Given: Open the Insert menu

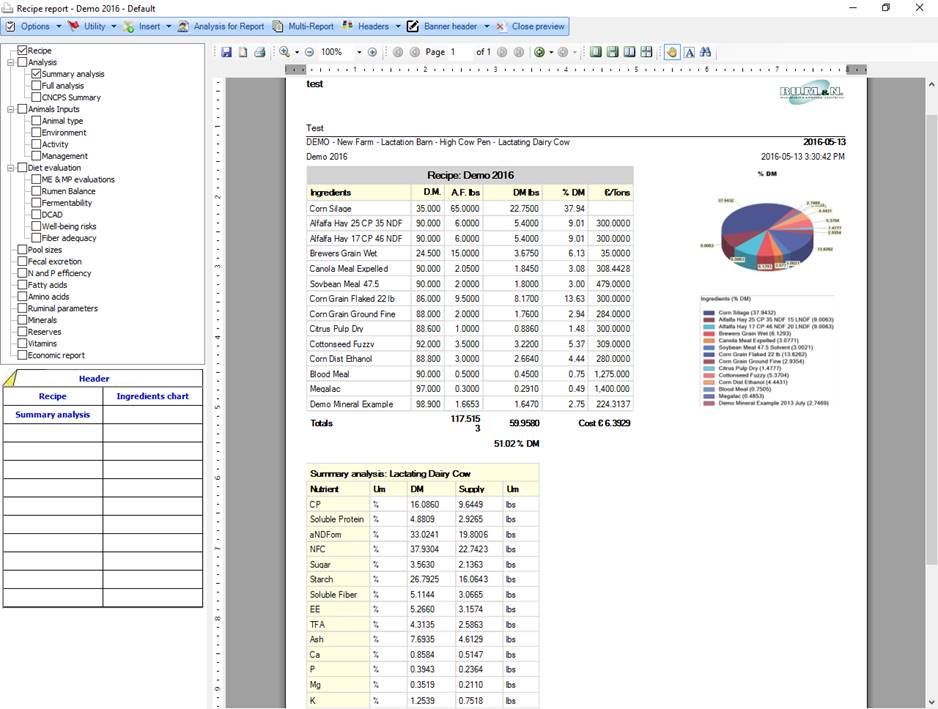Looking at the screenshot, I should click(150, 26).
